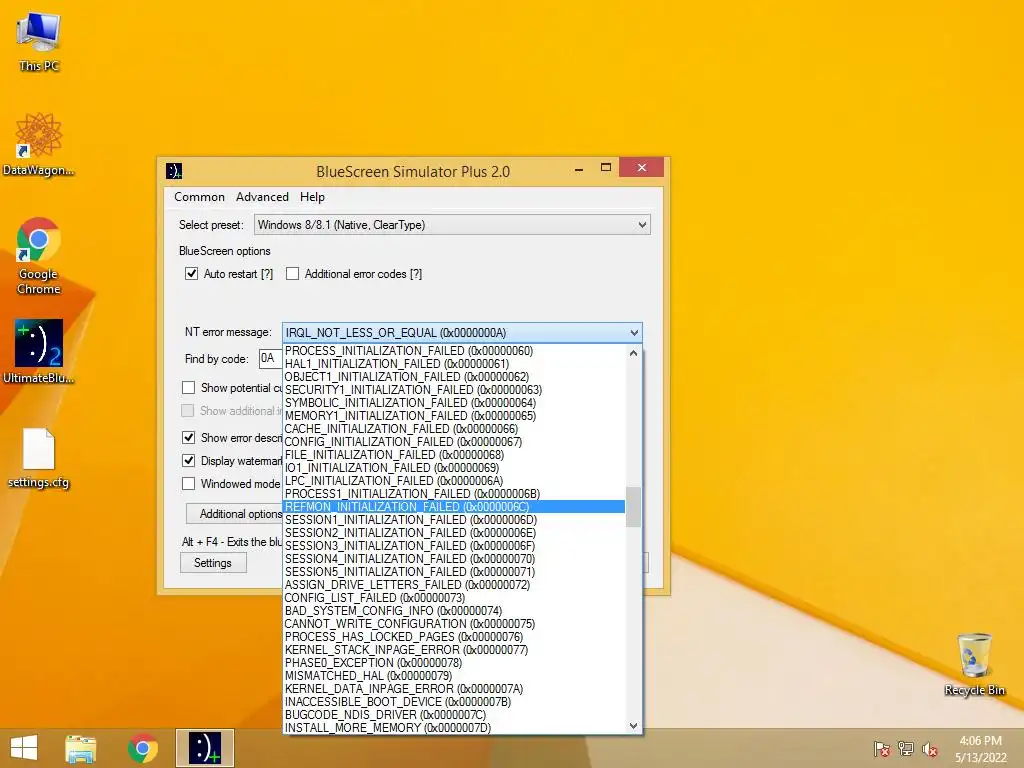Toggle Display watermark checkbox
Image resolution: width=1024 pixels, height=768 pixels.
188,460
